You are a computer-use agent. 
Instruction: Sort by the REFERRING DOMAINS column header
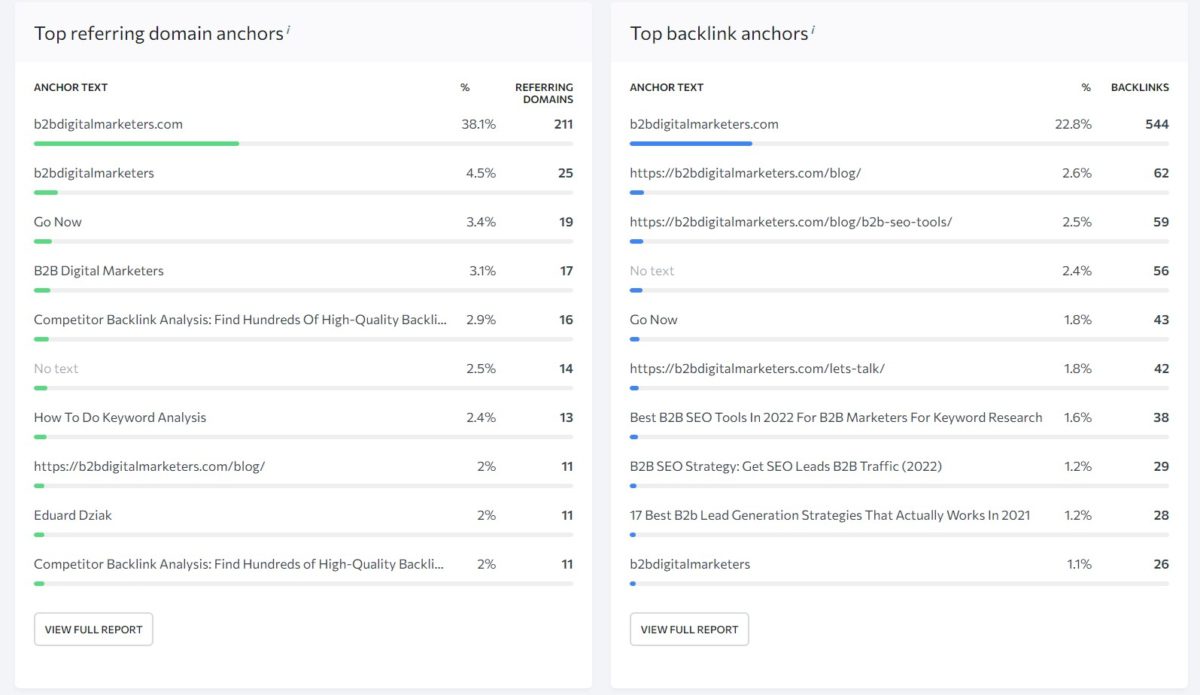point(544,93)
